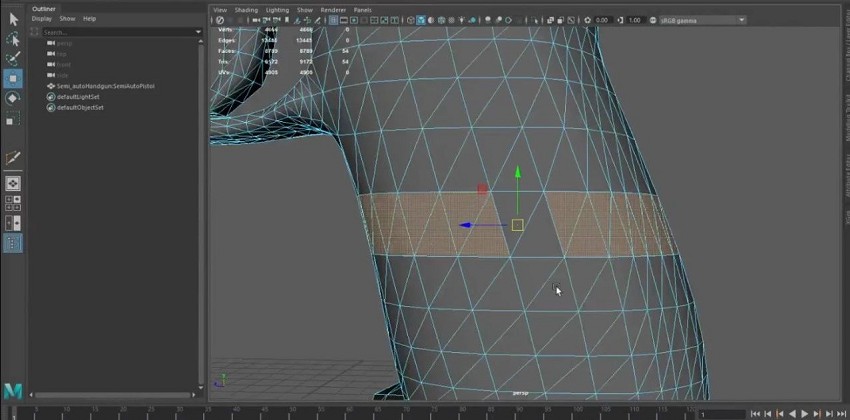Select the arrow Select tool
Viewport: 850px width, 420px height.
click(13, 18)
